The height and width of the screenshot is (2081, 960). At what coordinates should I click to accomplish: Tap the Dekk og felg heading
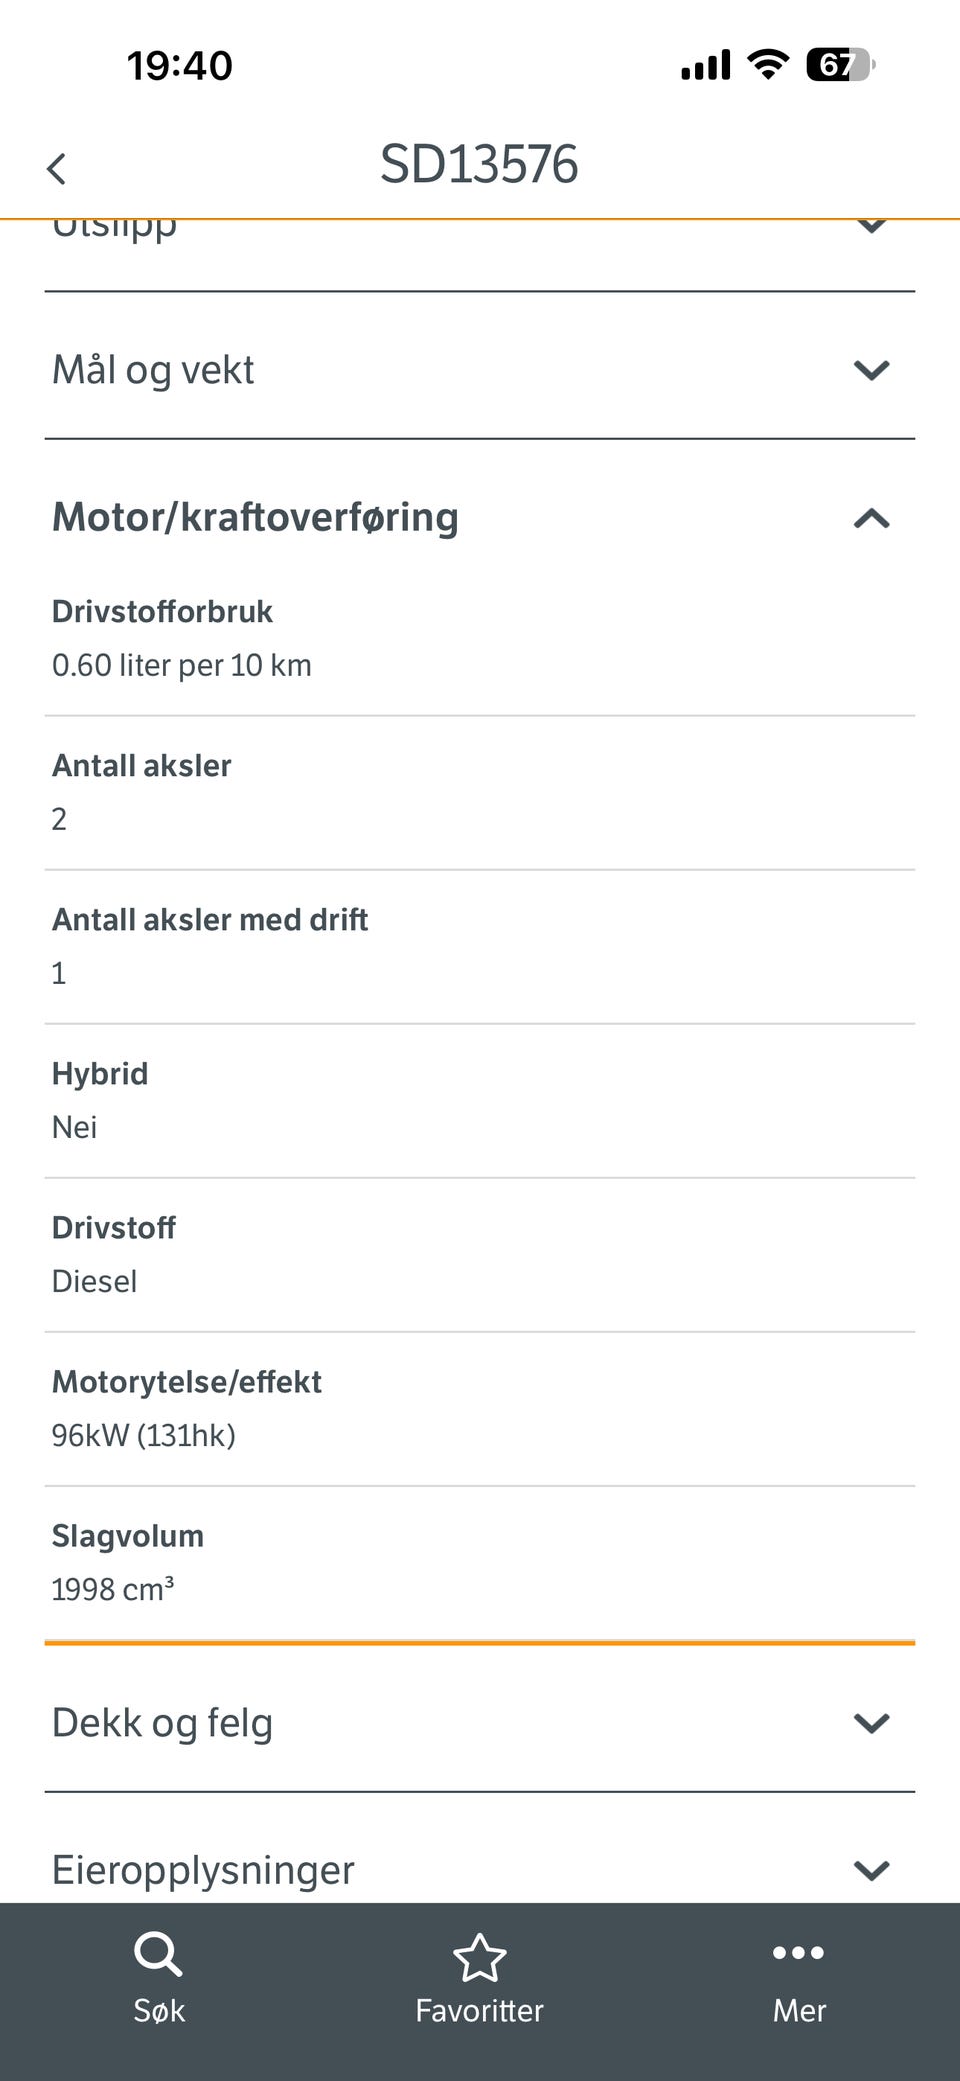click(x=162, y=1723)
